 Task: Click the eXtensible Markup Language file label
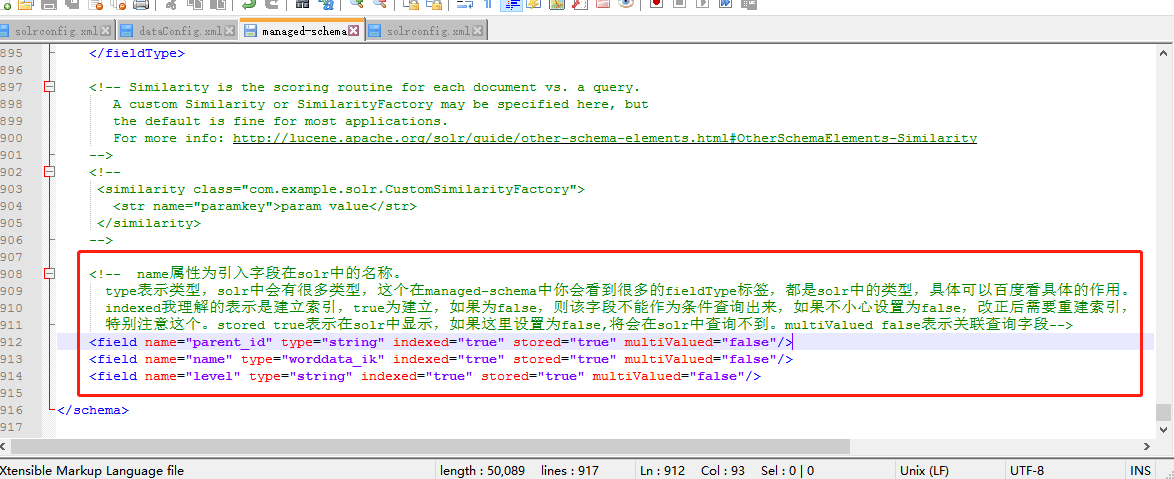(x=92, y=471)
